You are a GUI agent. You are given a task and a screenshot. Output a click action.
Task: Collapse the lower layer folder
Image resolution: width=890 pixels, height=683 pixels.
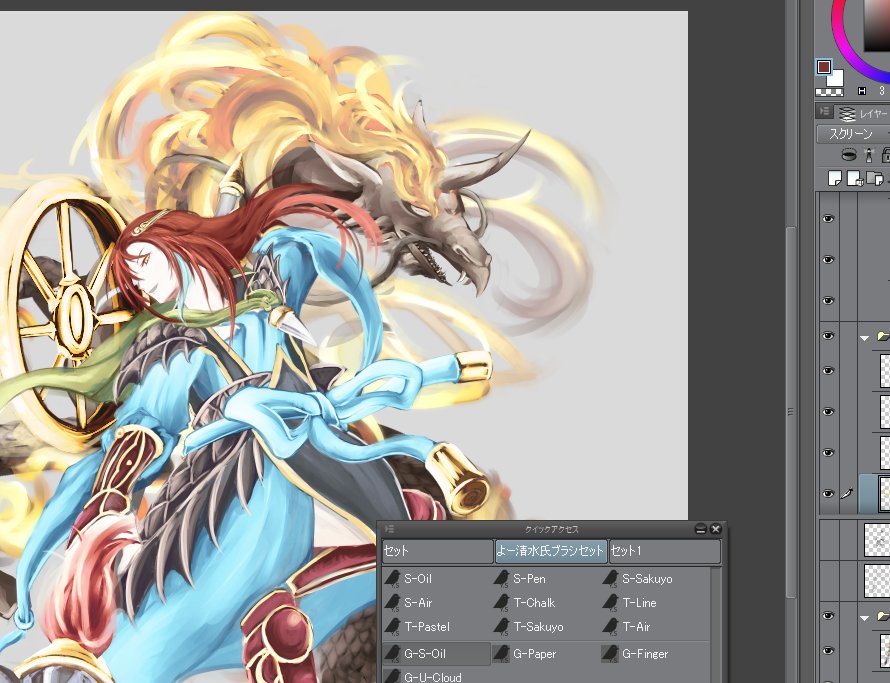click(865, 618)
